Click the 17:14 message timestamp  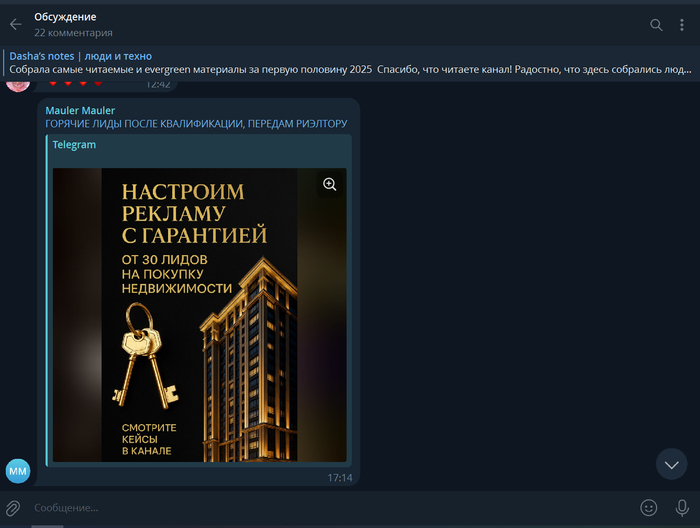point(340,478)
